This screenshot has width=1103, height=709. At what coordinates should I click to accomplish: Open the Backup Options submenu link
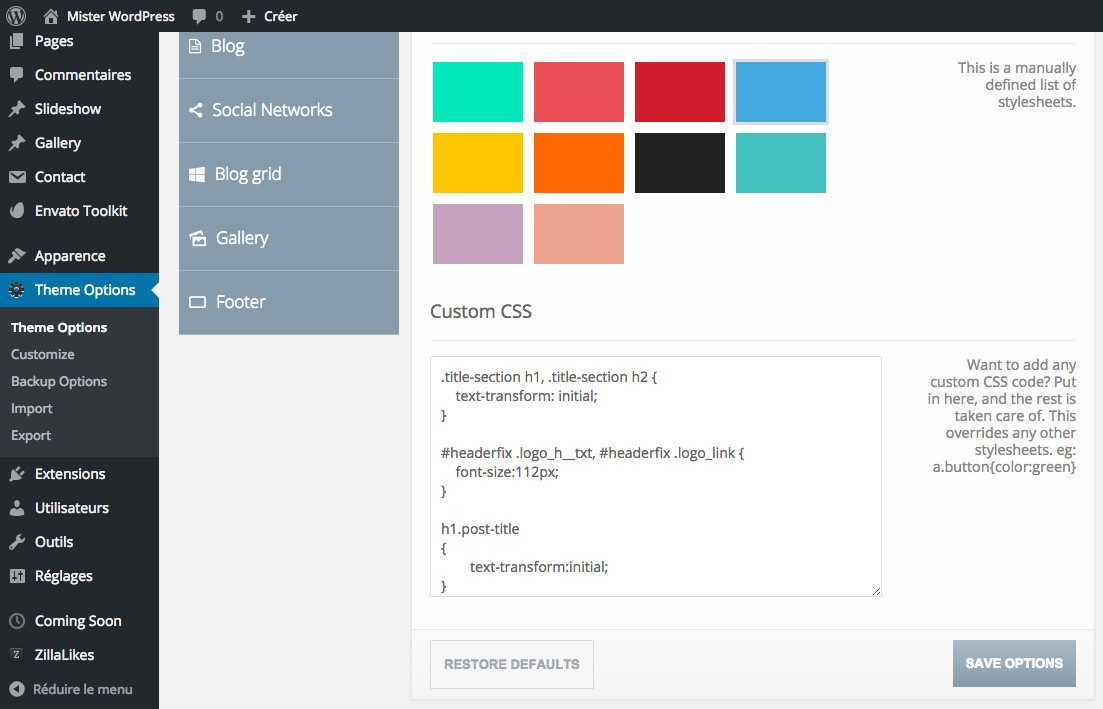tap(59, 381)
